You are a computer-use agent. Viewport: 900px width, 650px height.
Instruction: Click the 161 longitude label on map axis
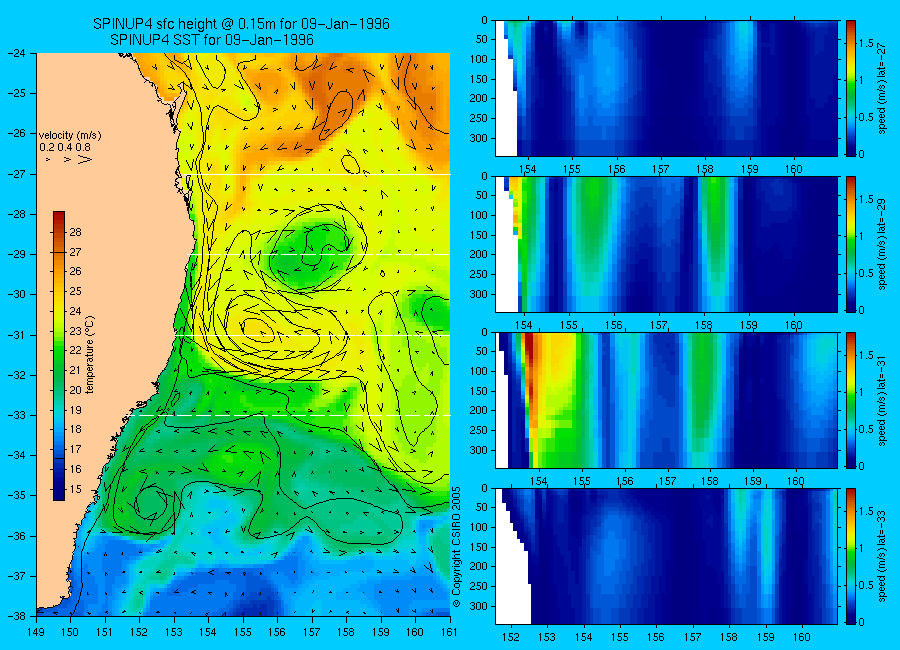click(449, 633)
